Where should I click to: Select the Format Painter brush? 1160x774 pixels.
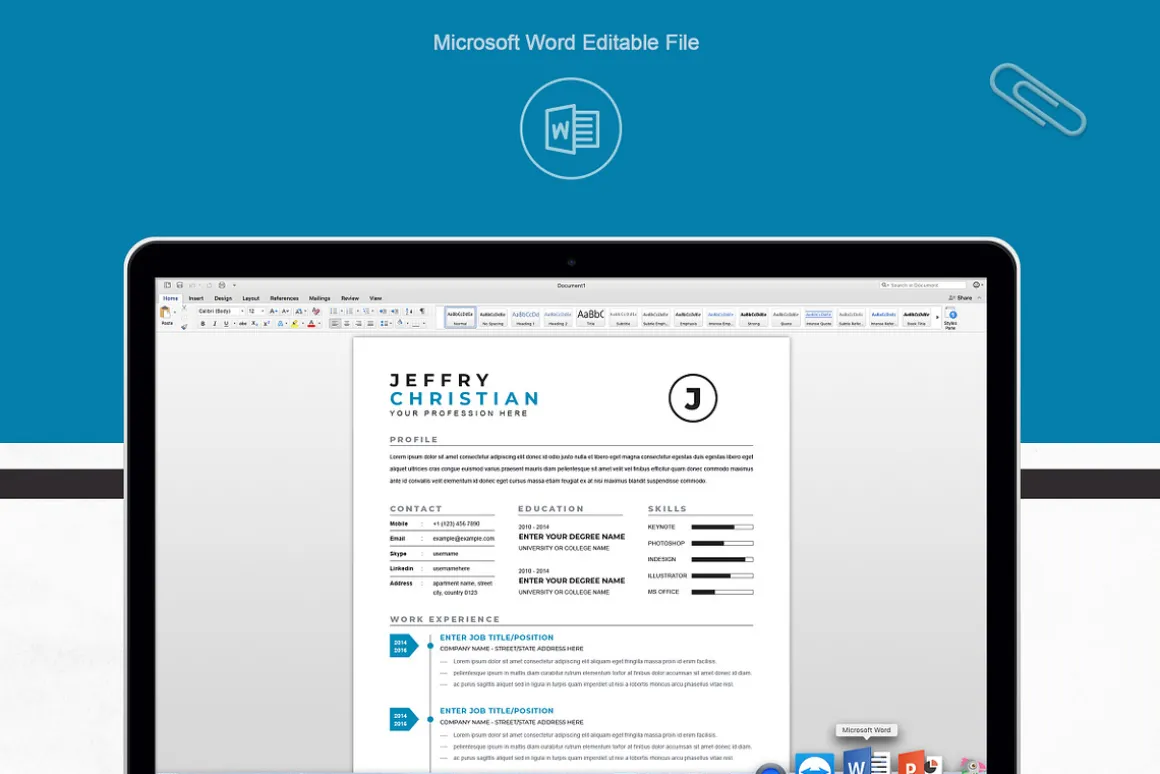(184, 326)
